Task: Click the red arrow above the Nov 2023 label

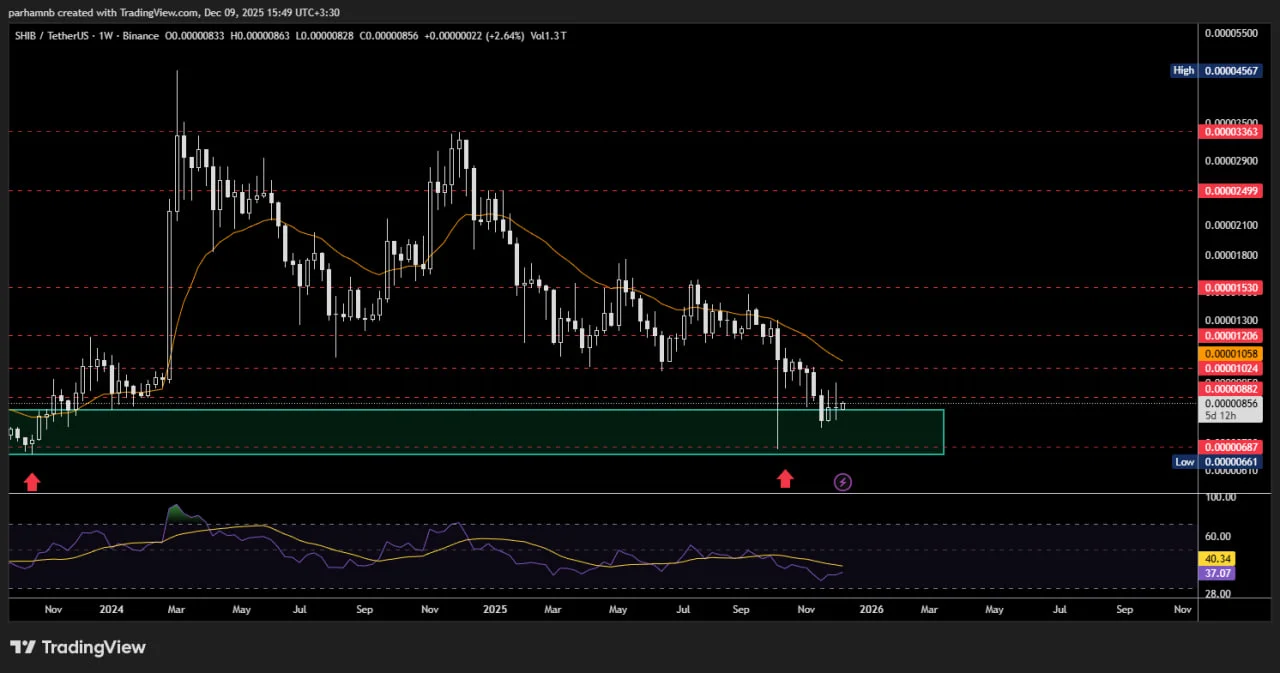Action: 32,482
